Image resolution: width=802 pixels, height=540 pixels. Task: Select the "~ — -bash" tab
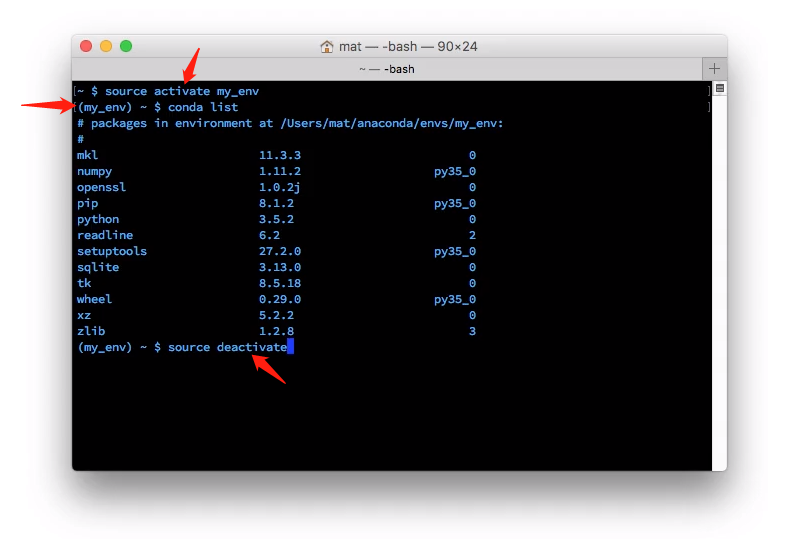point(386,69)
